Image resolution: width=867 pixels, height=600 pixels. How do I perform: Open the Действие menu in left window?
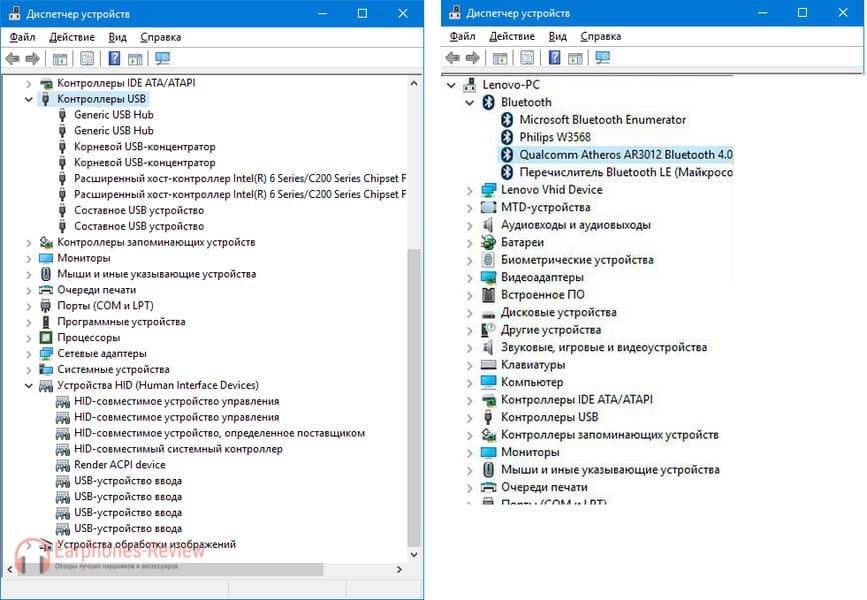pyautogui.click(x=71, y=37)
